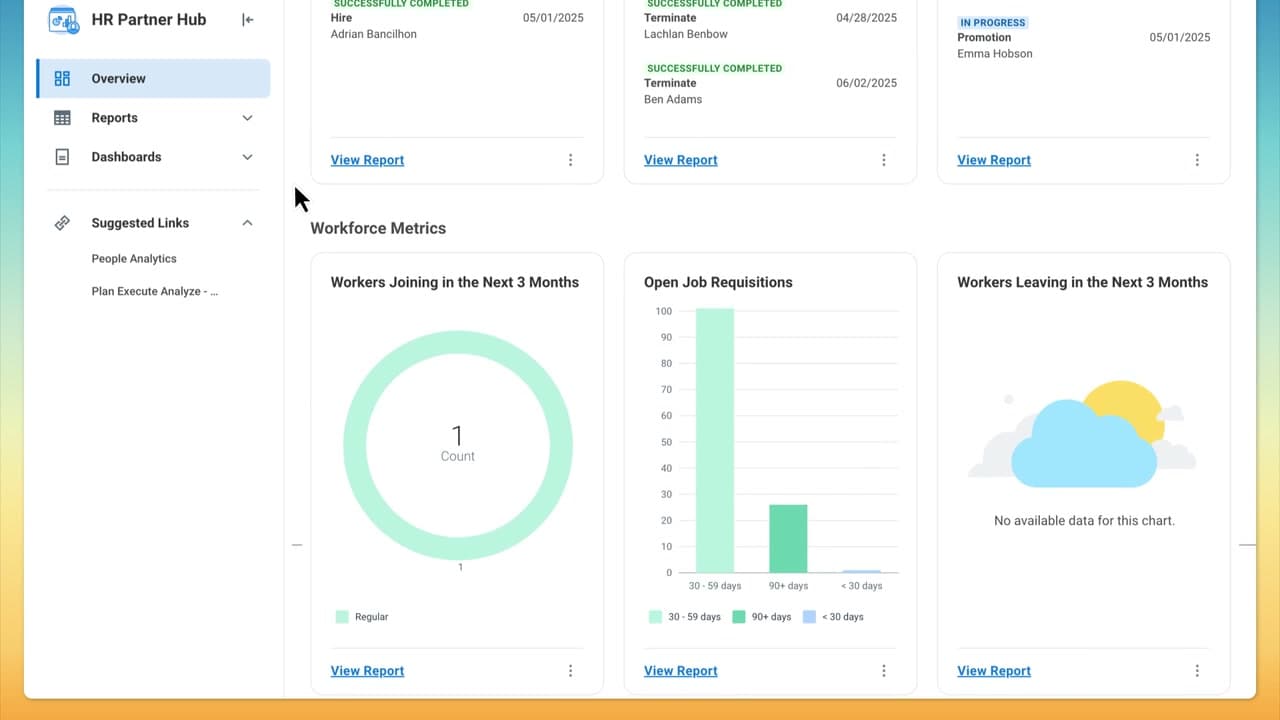The image size is (1280, 720).
Task: Open options menu for Workers Joining chart
Action: click(571, 671)
